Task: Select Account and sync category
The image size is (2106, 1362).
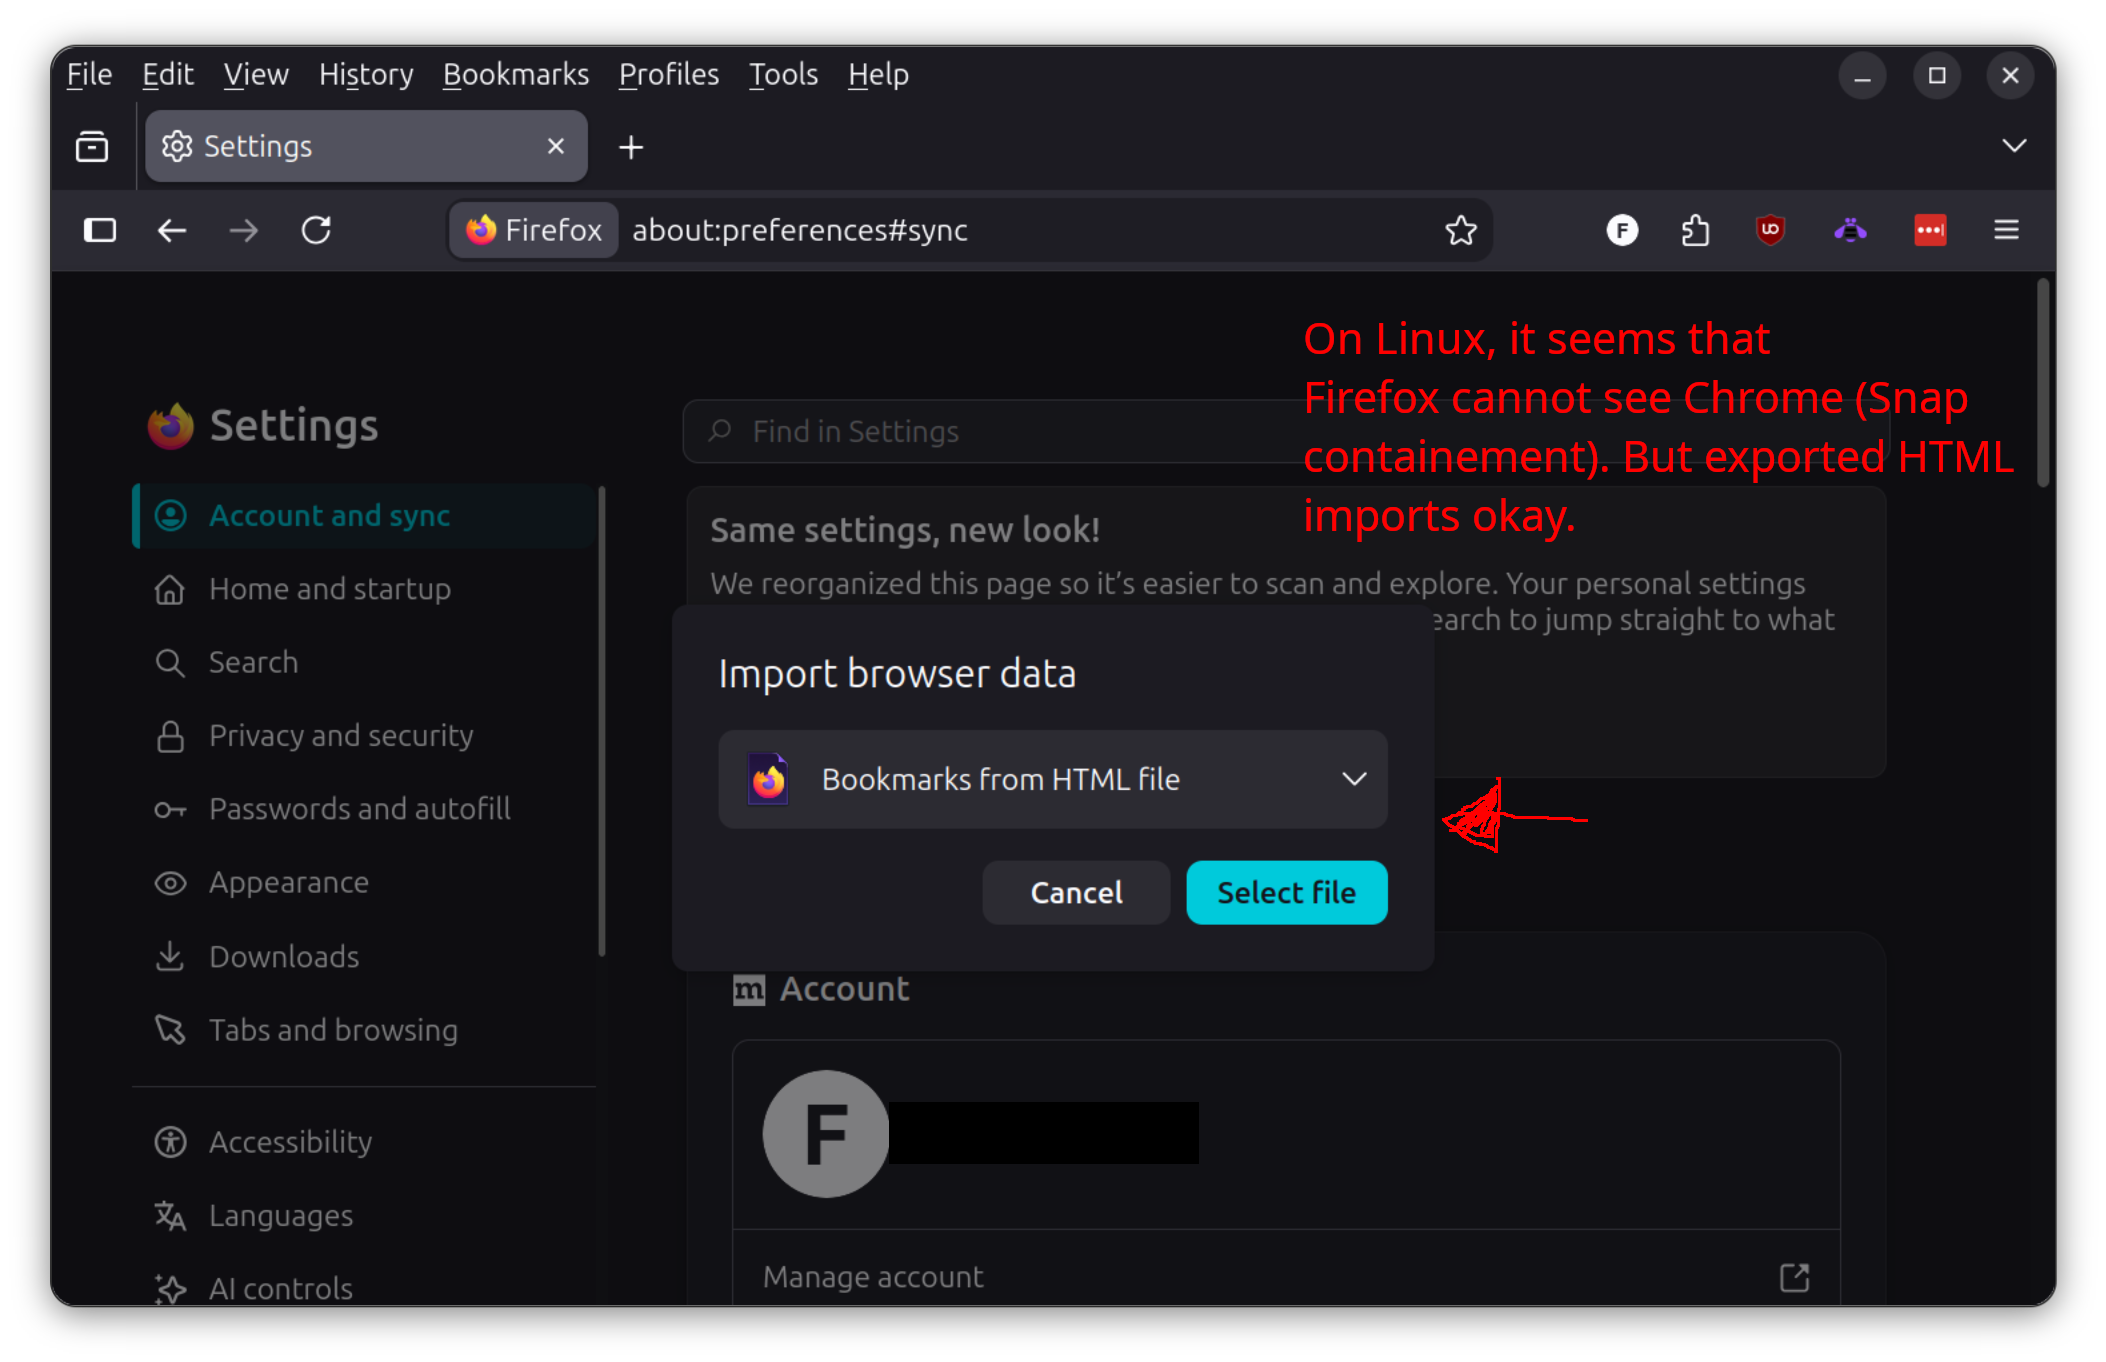Action: [x=364, y=516]
